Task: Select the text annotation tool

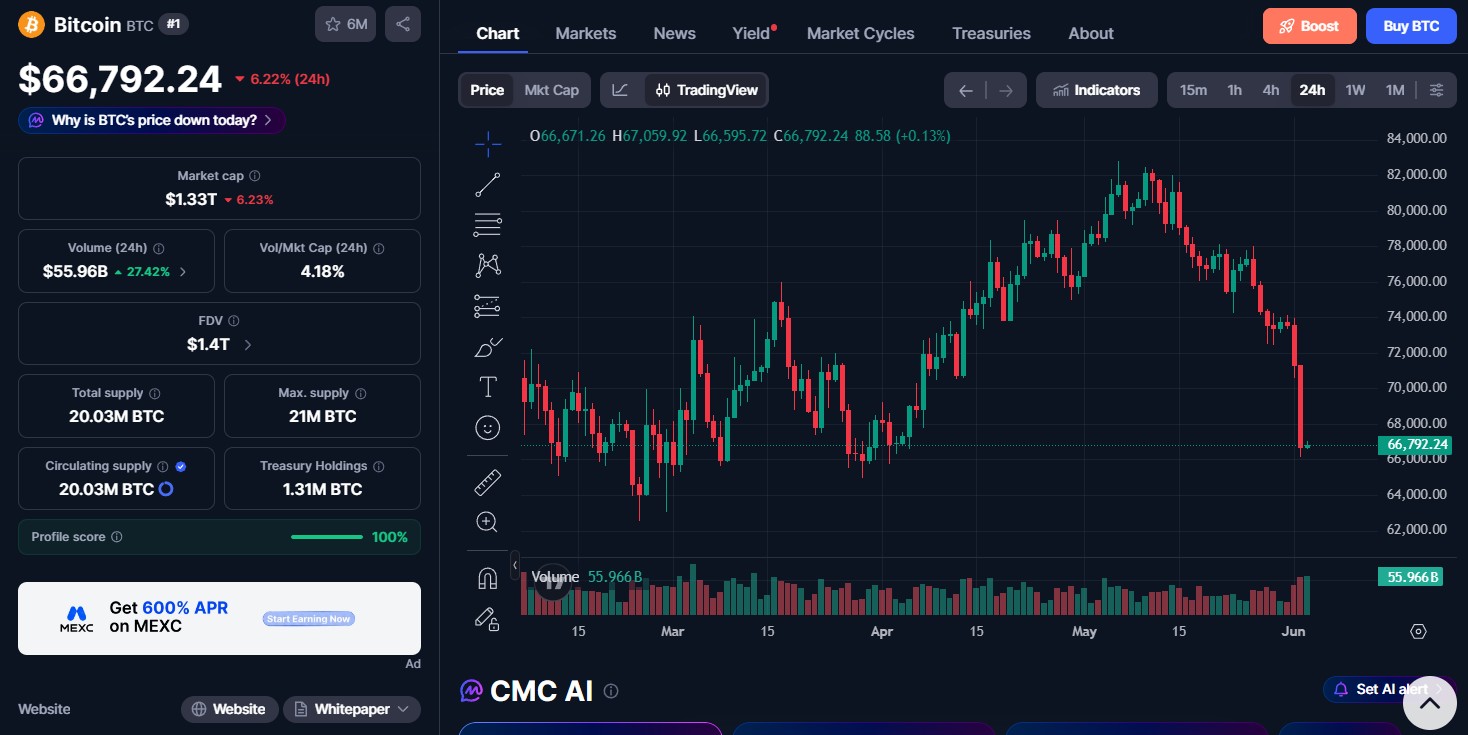Action: click(x=488, y=387)
